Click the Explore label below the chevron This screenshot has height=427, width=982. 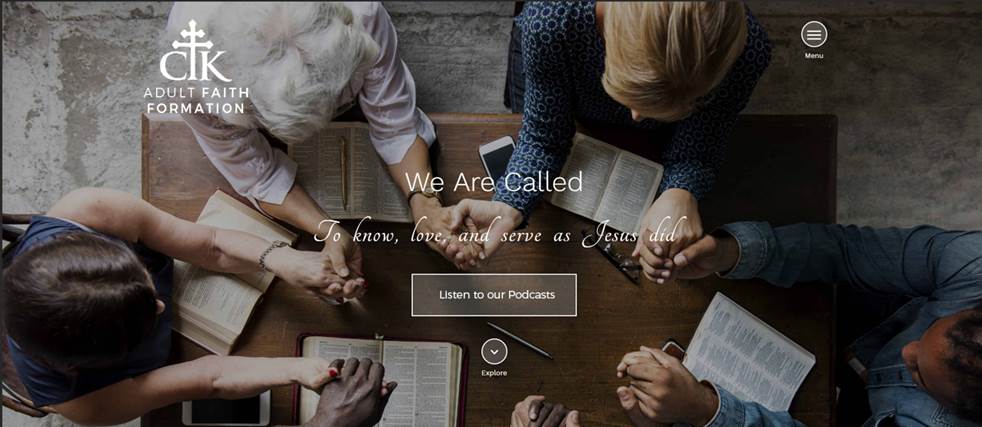click(x=494, y=373)
